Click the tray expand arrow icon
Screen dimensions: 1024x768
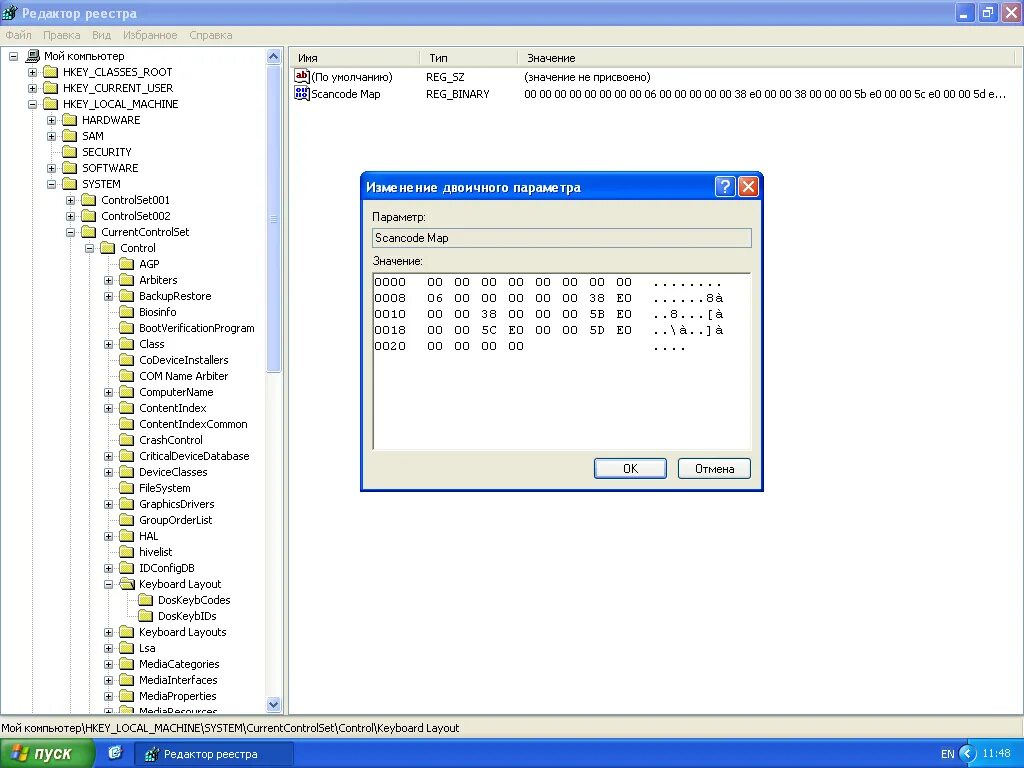[x=968, y=754]
